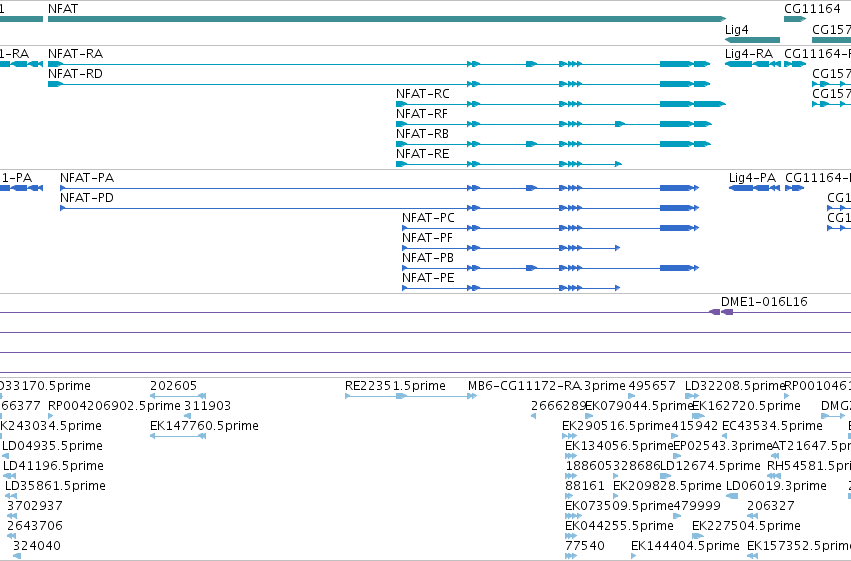This screenshot has height=561, width=851.
Task: Open EST 77540
Action: 585,546
